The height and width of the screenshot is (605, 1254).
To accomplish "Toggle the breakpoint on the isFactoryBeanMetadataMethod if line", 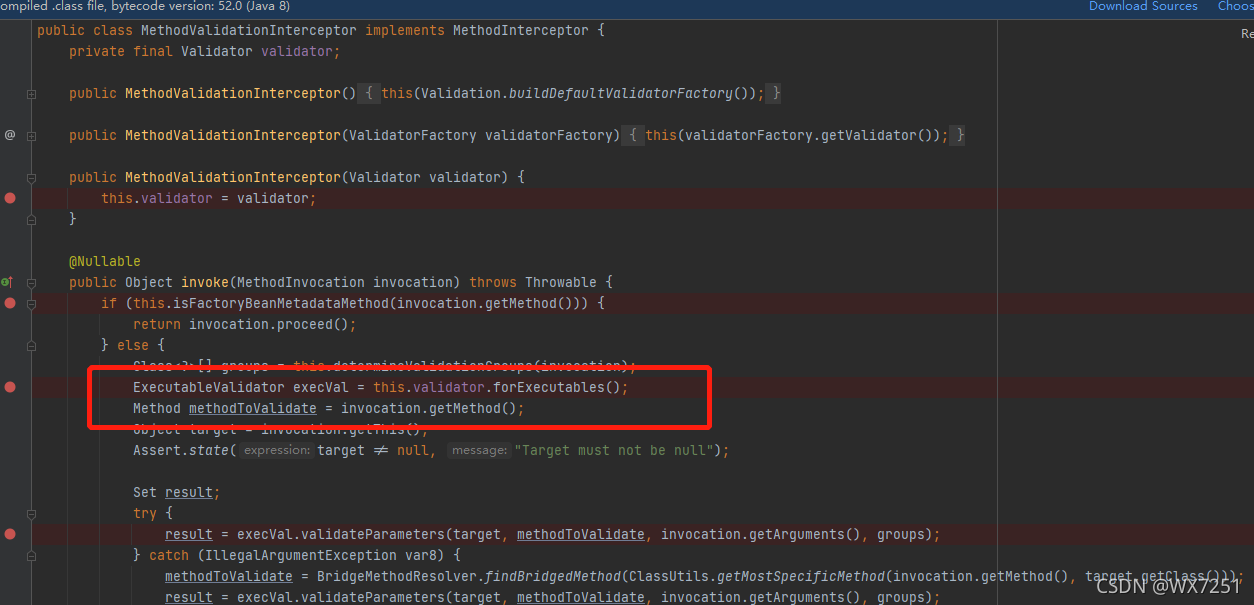I will click(x=10, y=303).
